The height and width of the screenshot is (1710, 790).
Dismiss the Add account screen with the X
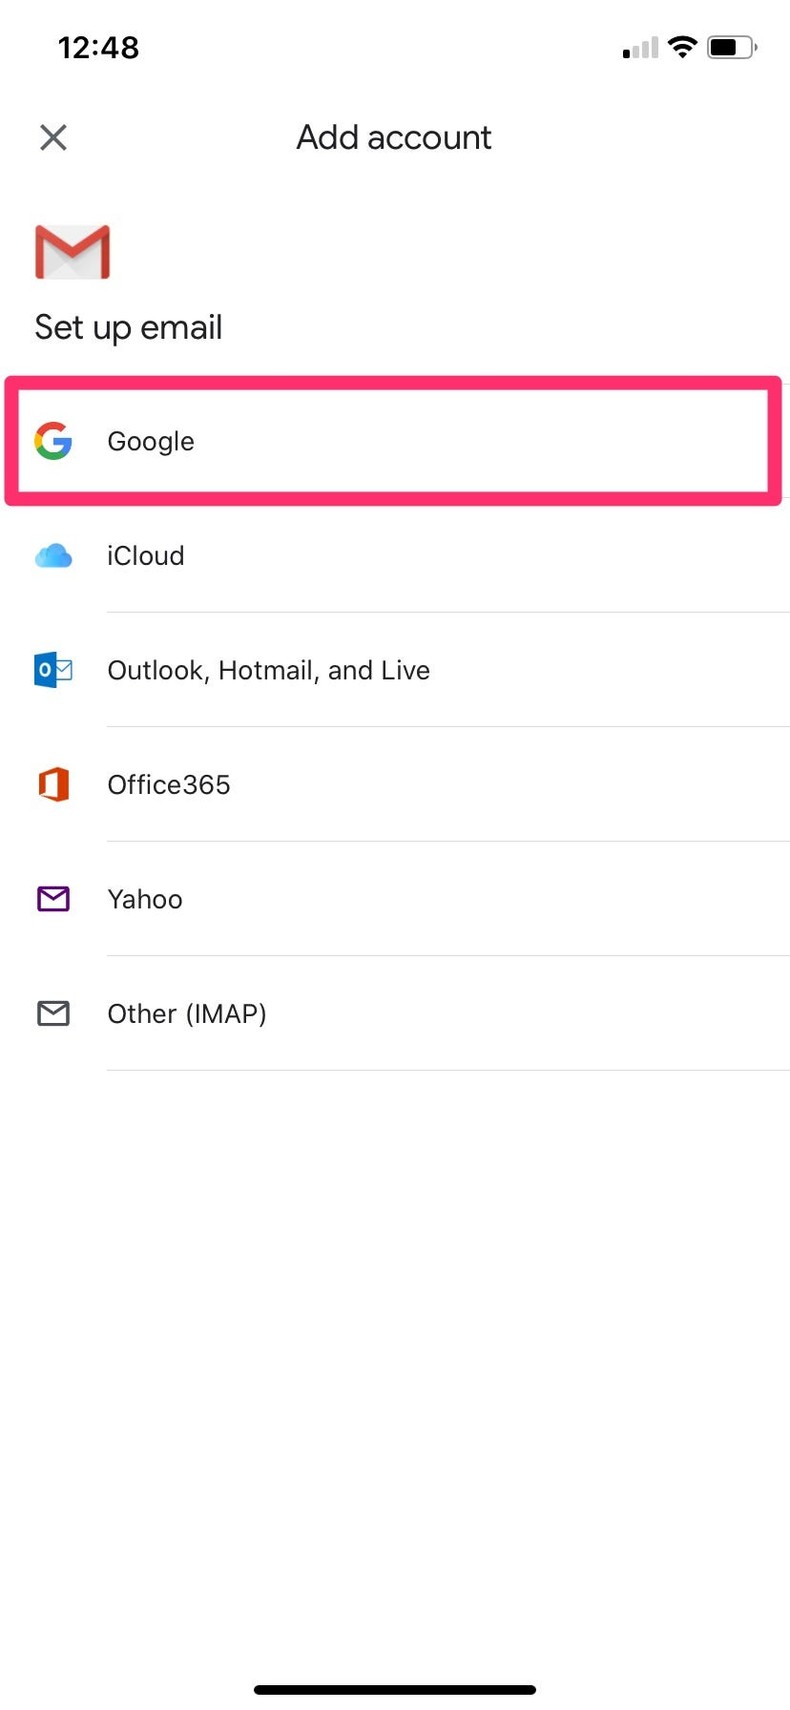coord(52,137)
